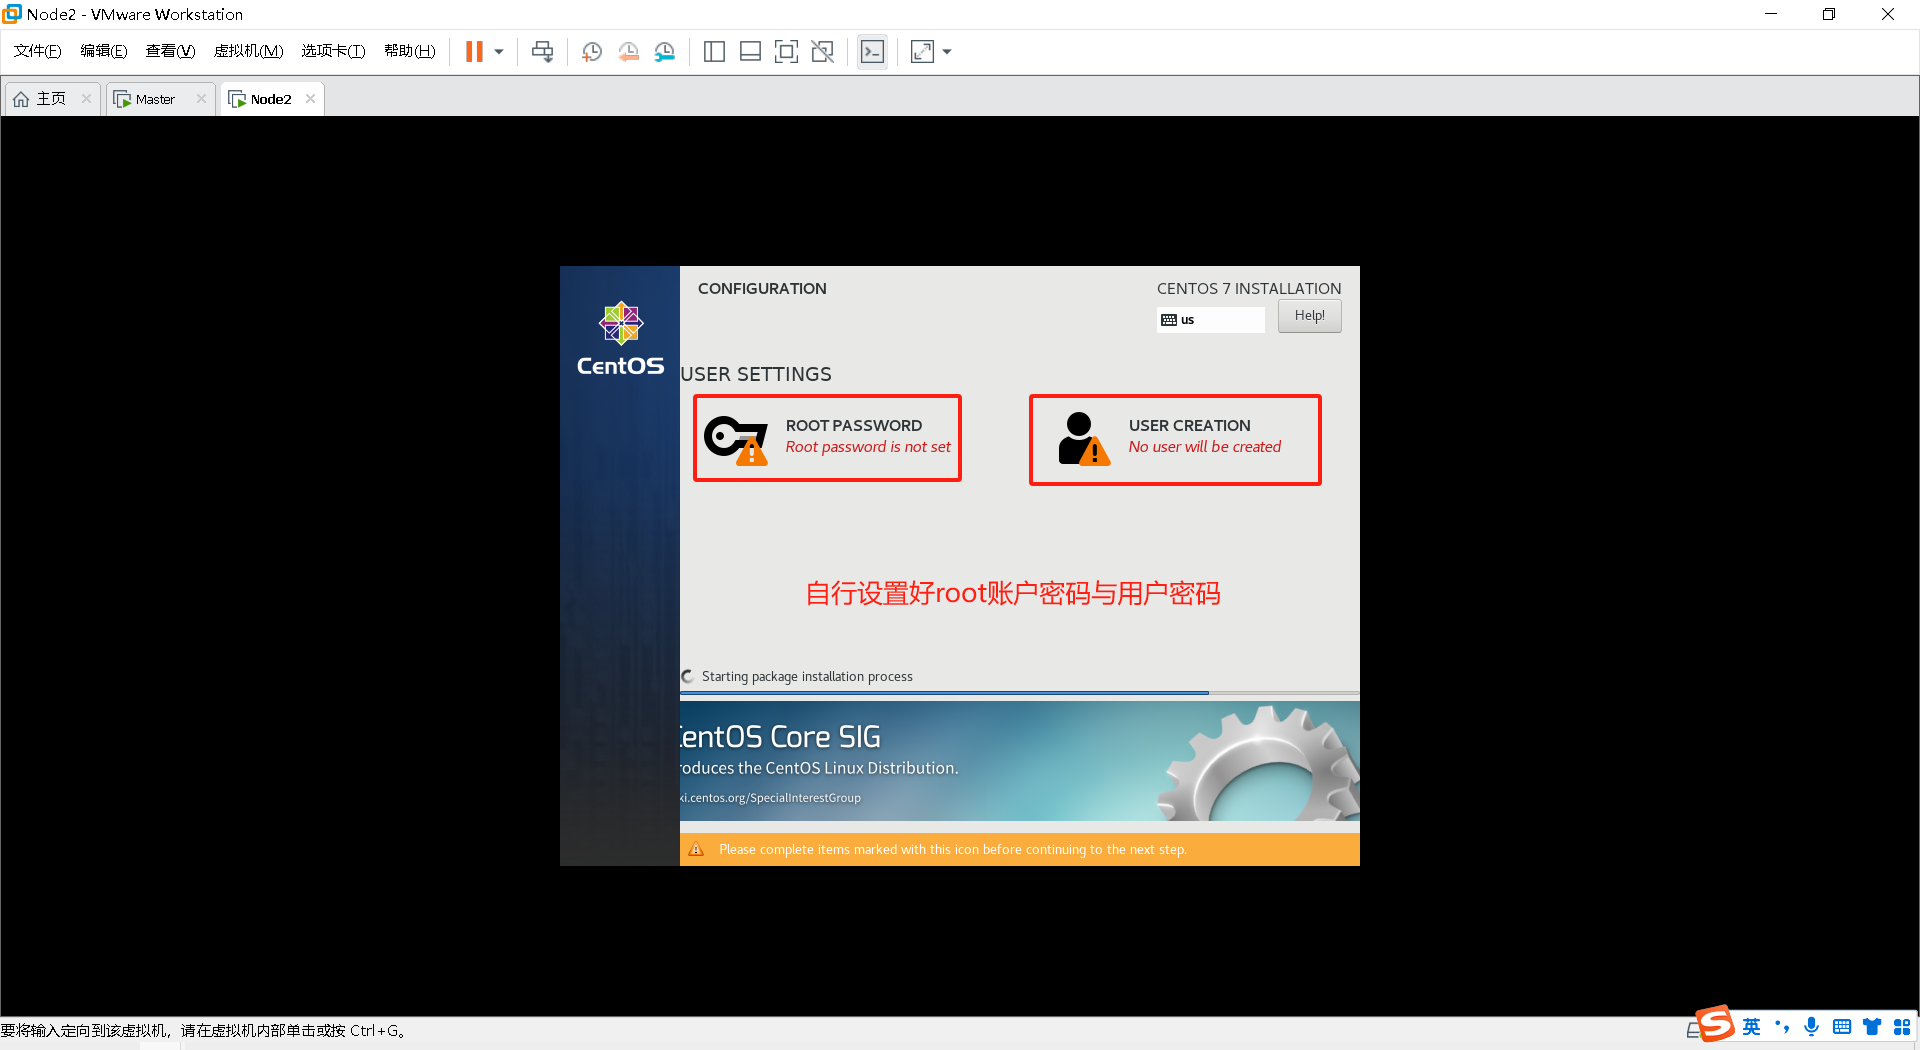Image resolution: width=1920 pixels, height=1050 pixels.
Task: Open the power options dropdown beside the pause icon
Action: (499, 52)
